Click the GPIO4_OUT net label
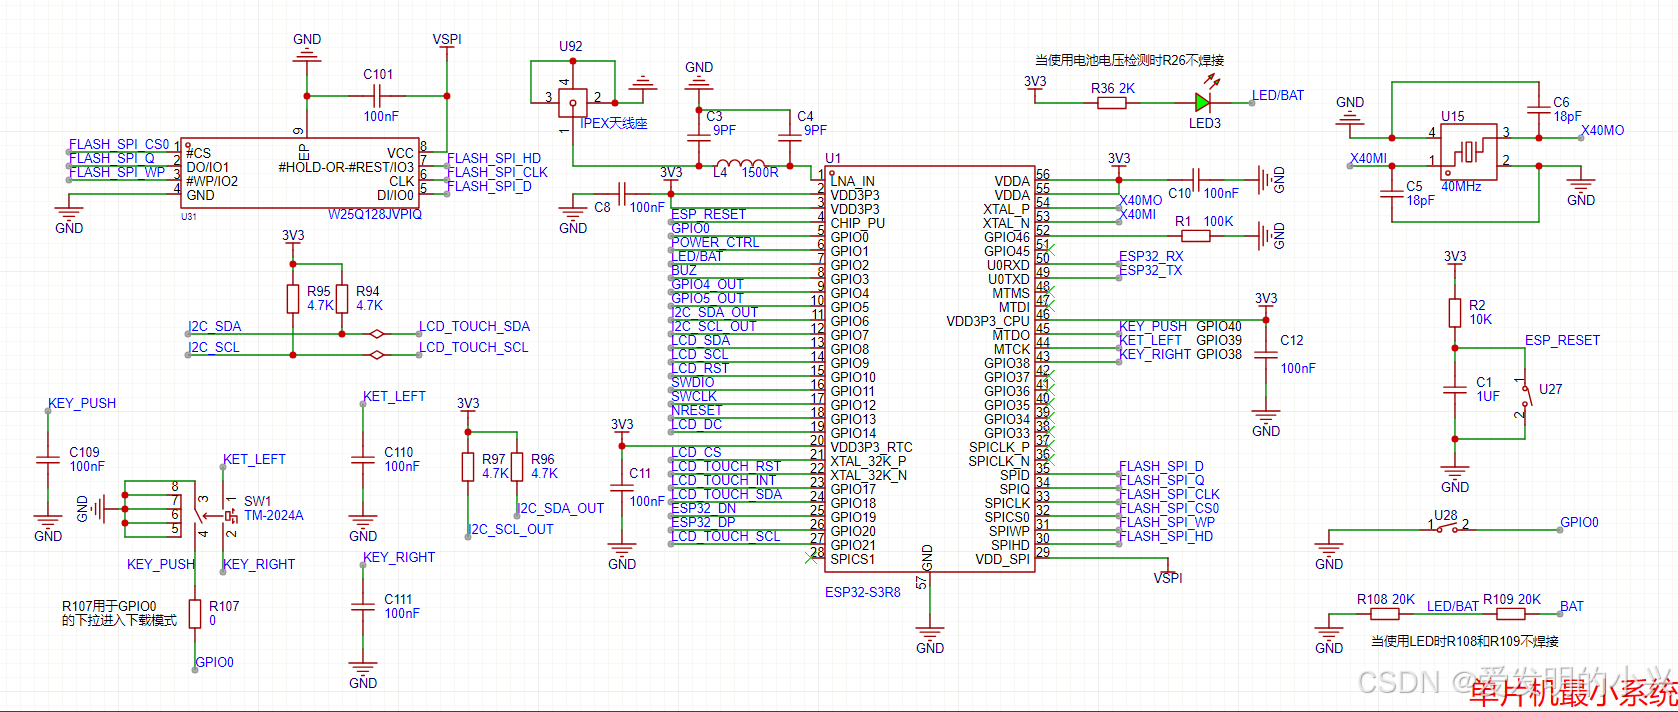This screenshot has height=712, width=1678. point(707,284)
